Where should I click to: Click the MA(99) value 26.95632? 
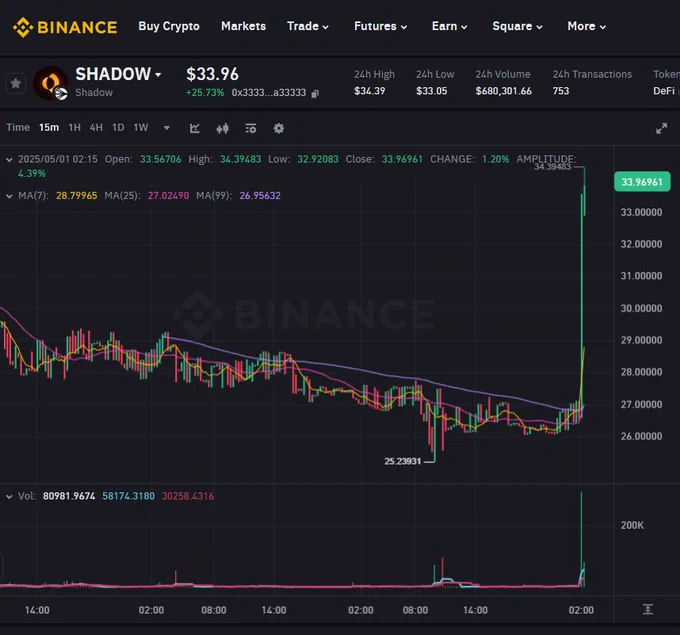(260, 196)
